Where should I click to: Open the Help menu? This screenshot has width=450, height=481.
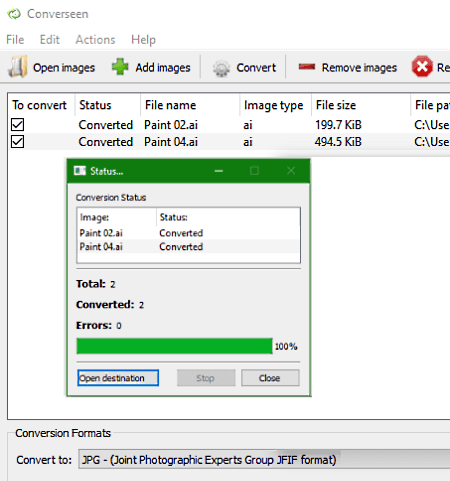[143, 40]
